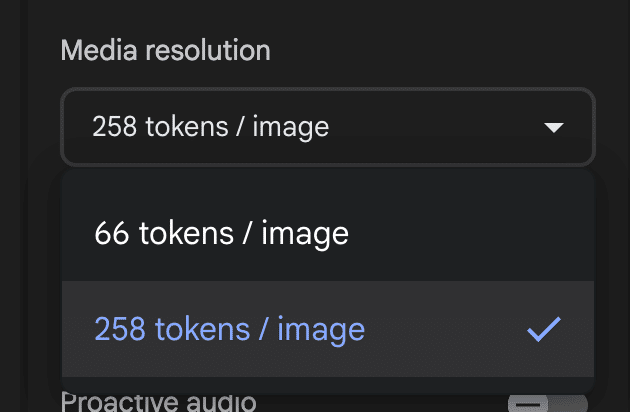The image size is (630, 412).
Task: Enable Proactive audio with its switch
Action: click(x=545, y=403)
